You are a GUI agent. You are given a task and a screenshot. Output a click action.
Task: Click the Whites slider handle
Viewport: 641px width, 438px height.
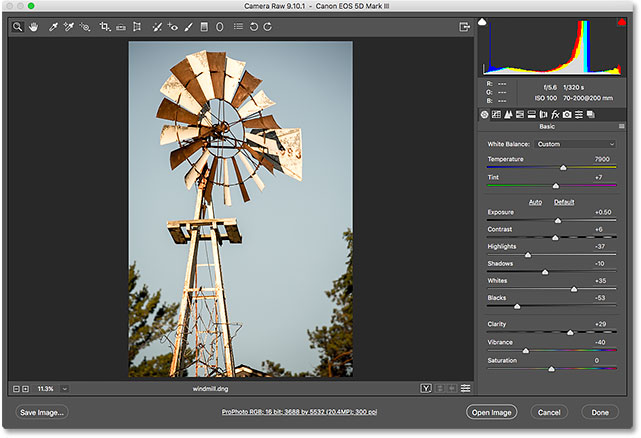[x=574, y=289]
